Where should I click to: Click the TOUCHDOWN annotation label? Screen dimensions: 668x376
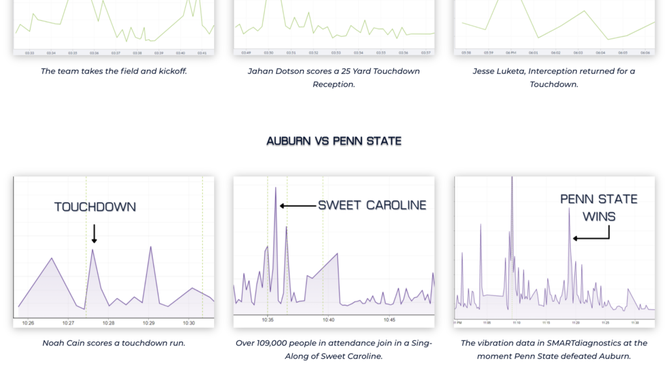click(95, 207)
